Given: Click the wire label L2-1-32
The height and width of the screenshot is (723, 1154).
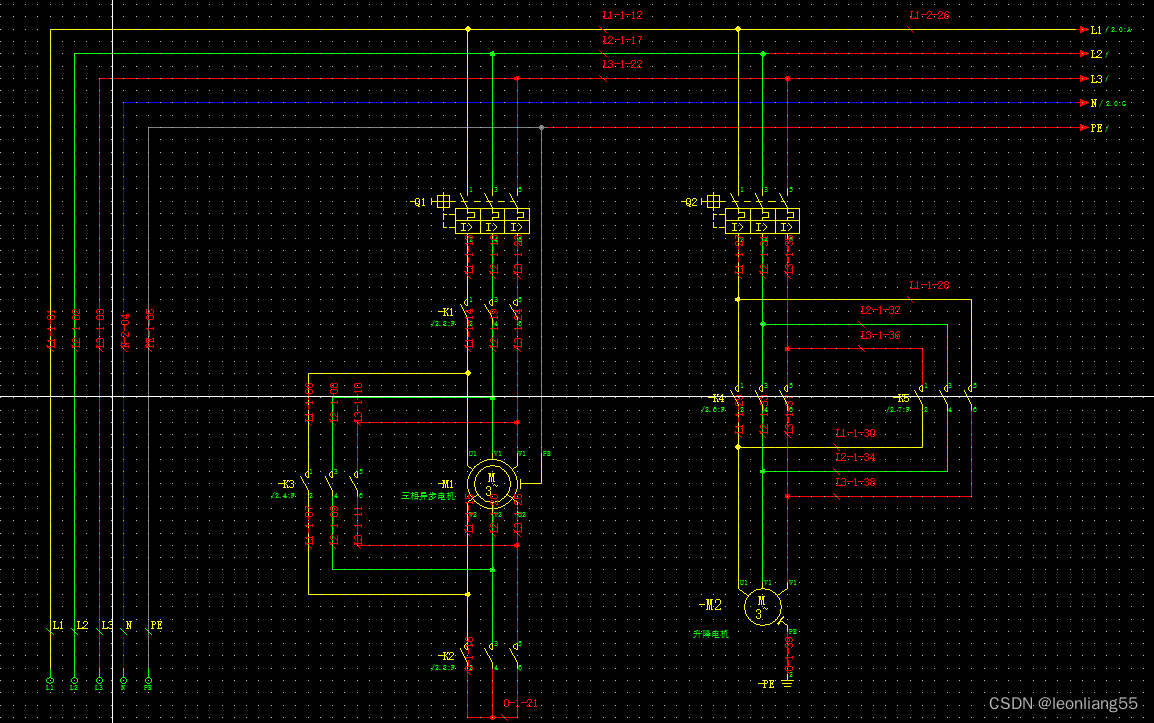Looking at the screenshot, I should tap(880, 310).
